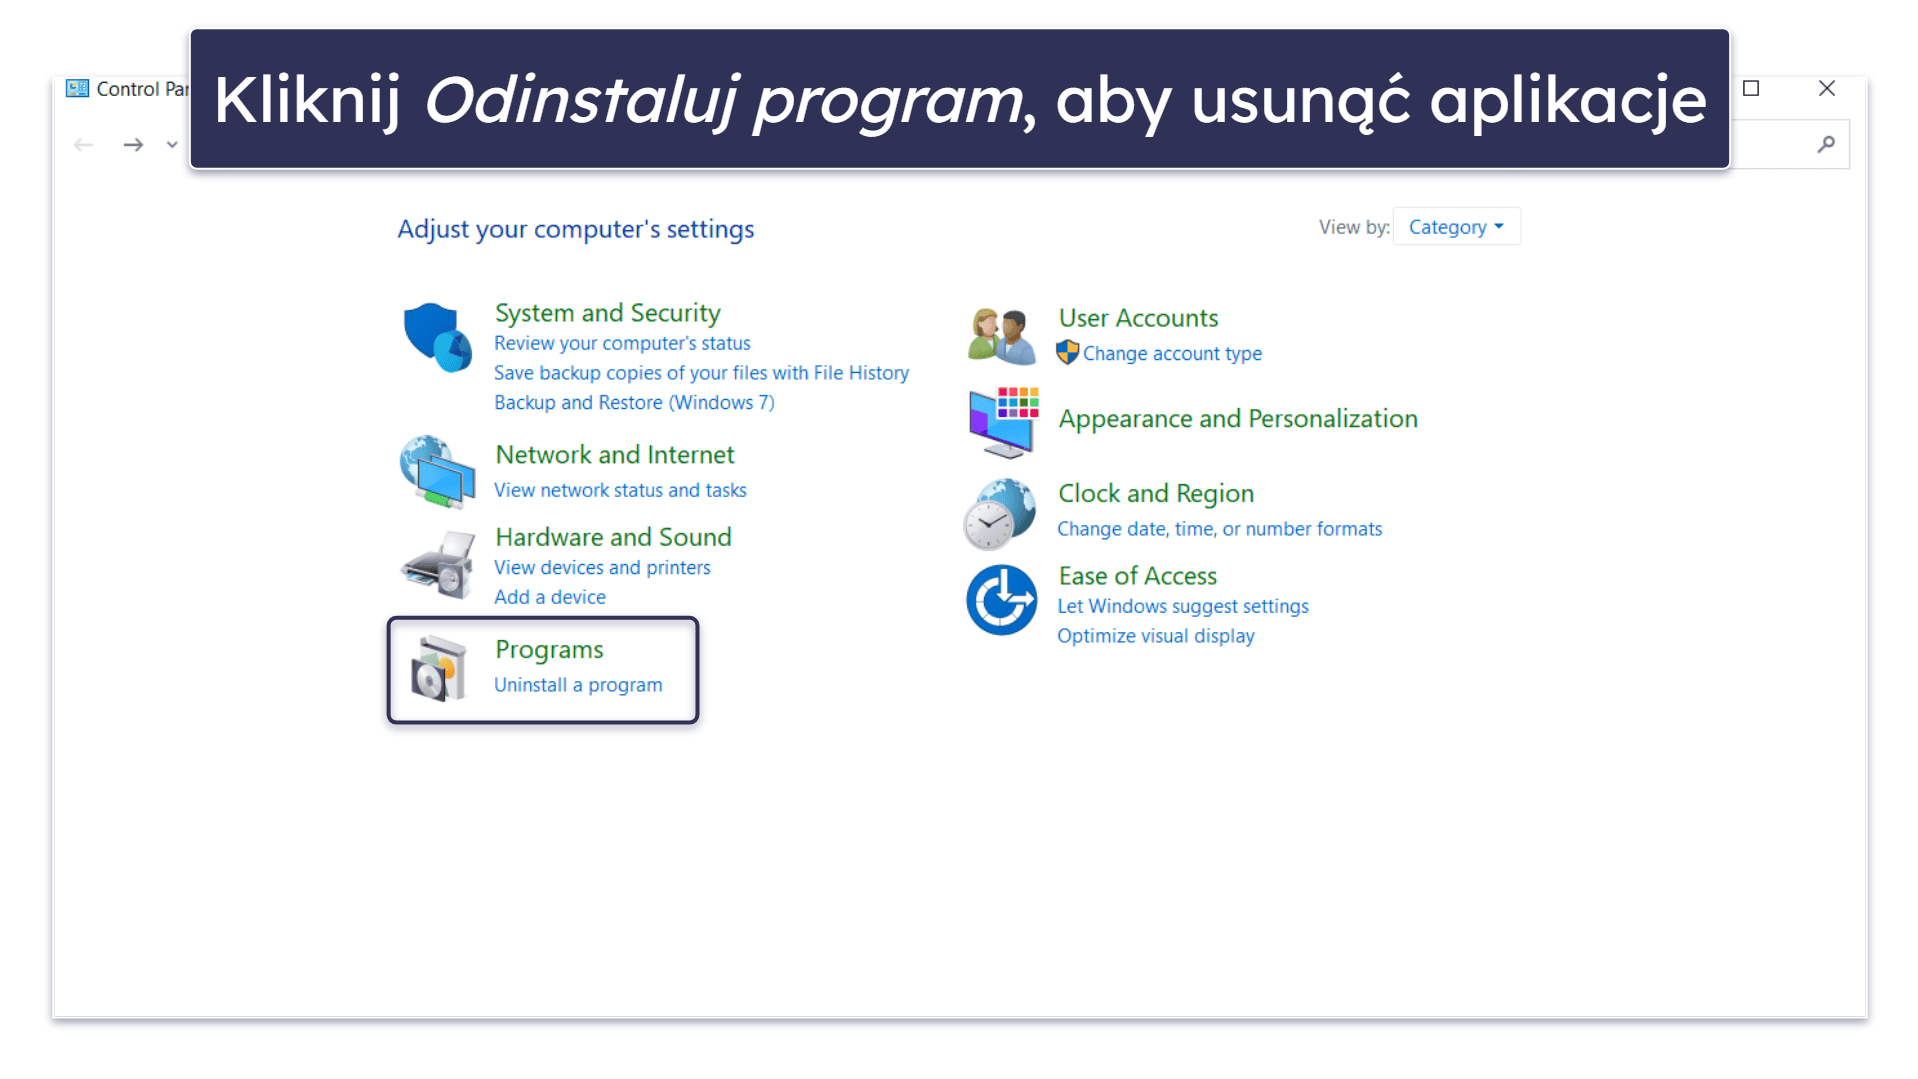
Task: Open Clock and Region heading
Action: 1156,494
